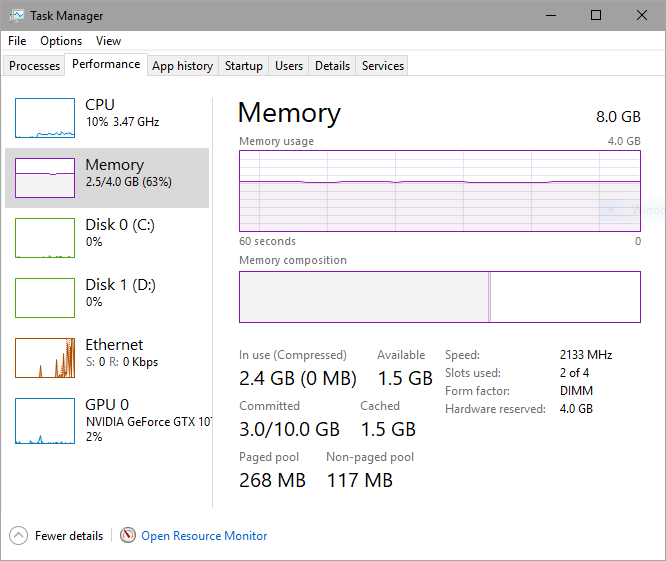Image resolution: width=666 pixels, height=561 pixels.
Task: Click the Task Manager title bar icon
Action: [x=16, y=16]
